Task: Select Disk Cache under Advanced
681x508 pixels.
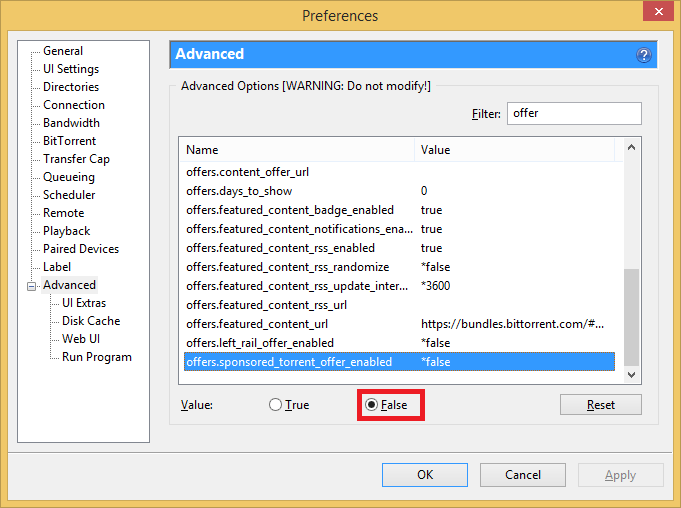Action: tap(90, 321)
